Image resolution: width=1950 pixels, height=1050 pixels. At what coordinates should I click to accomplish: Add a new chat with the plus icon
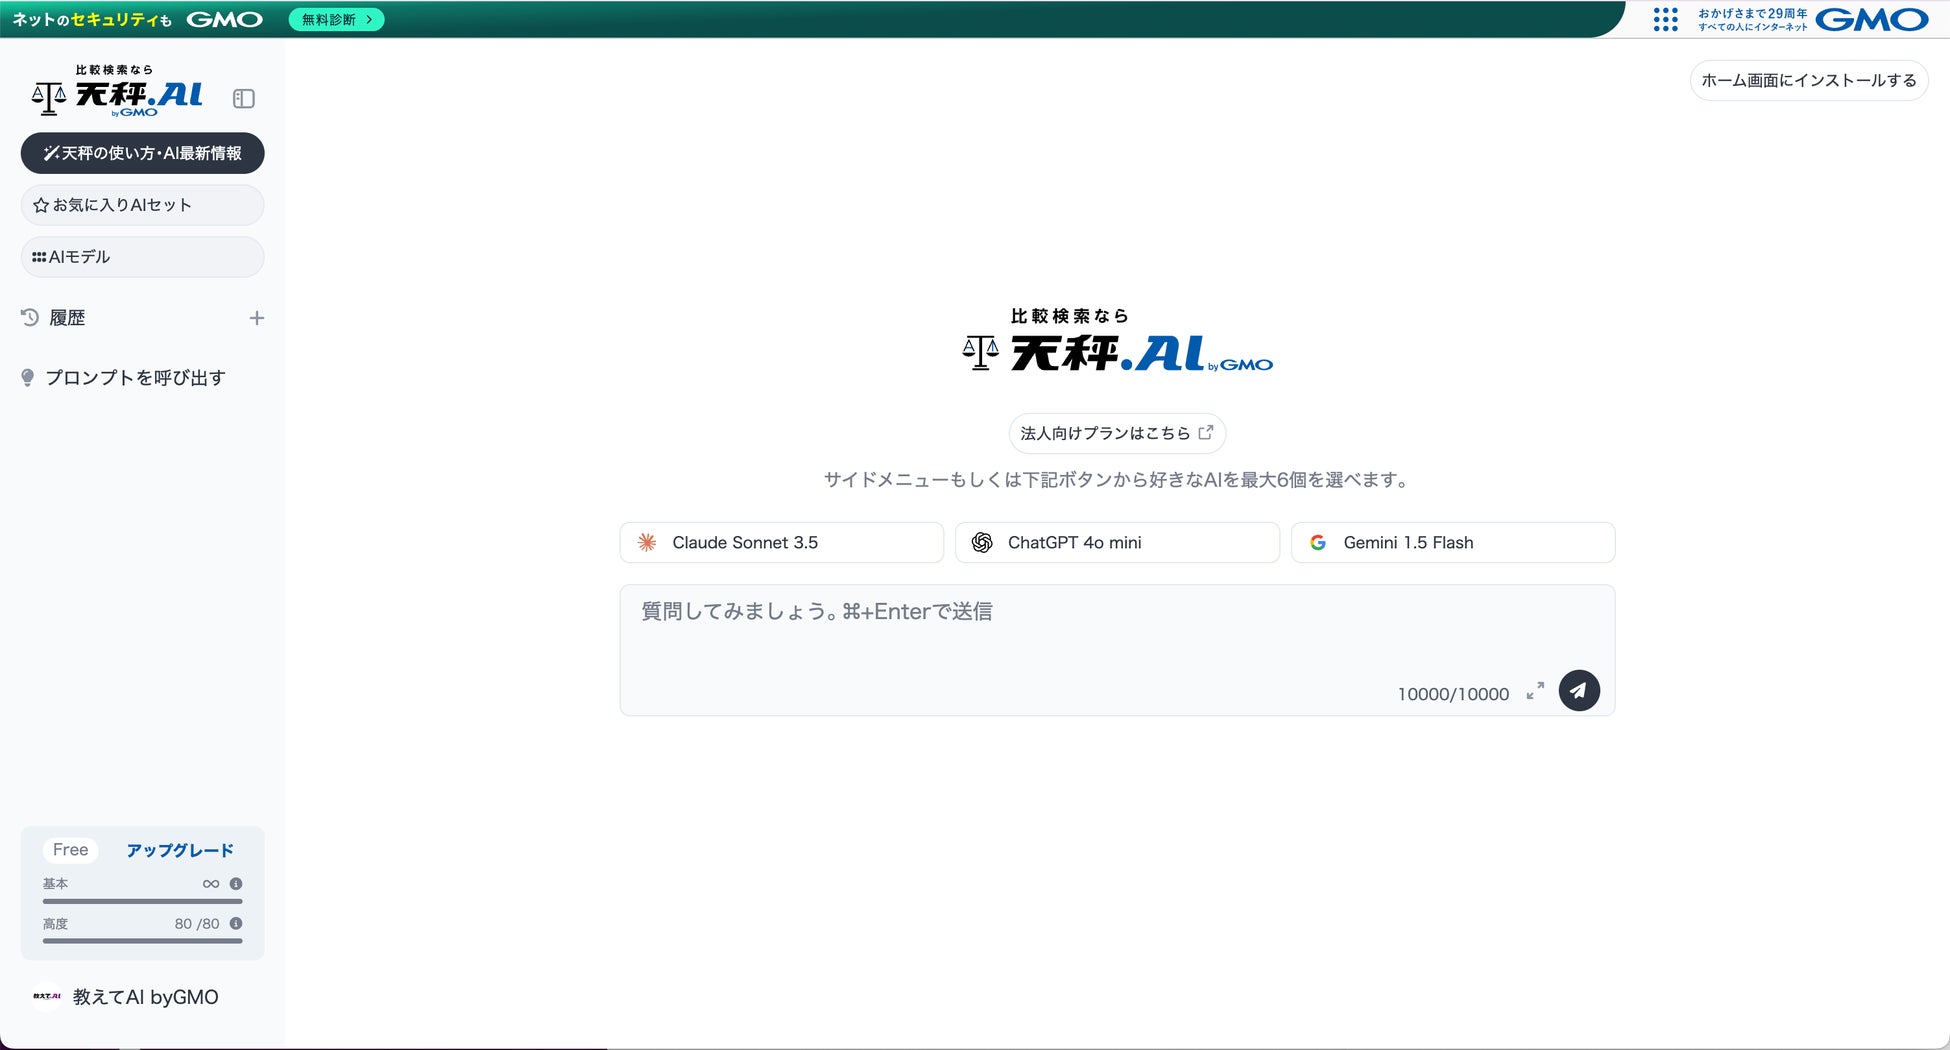257,318
